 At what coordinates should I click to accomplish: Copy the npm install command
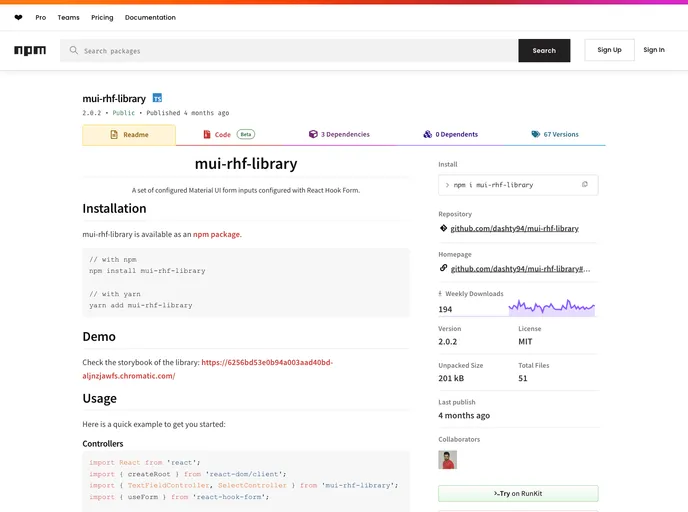(584, 185)
